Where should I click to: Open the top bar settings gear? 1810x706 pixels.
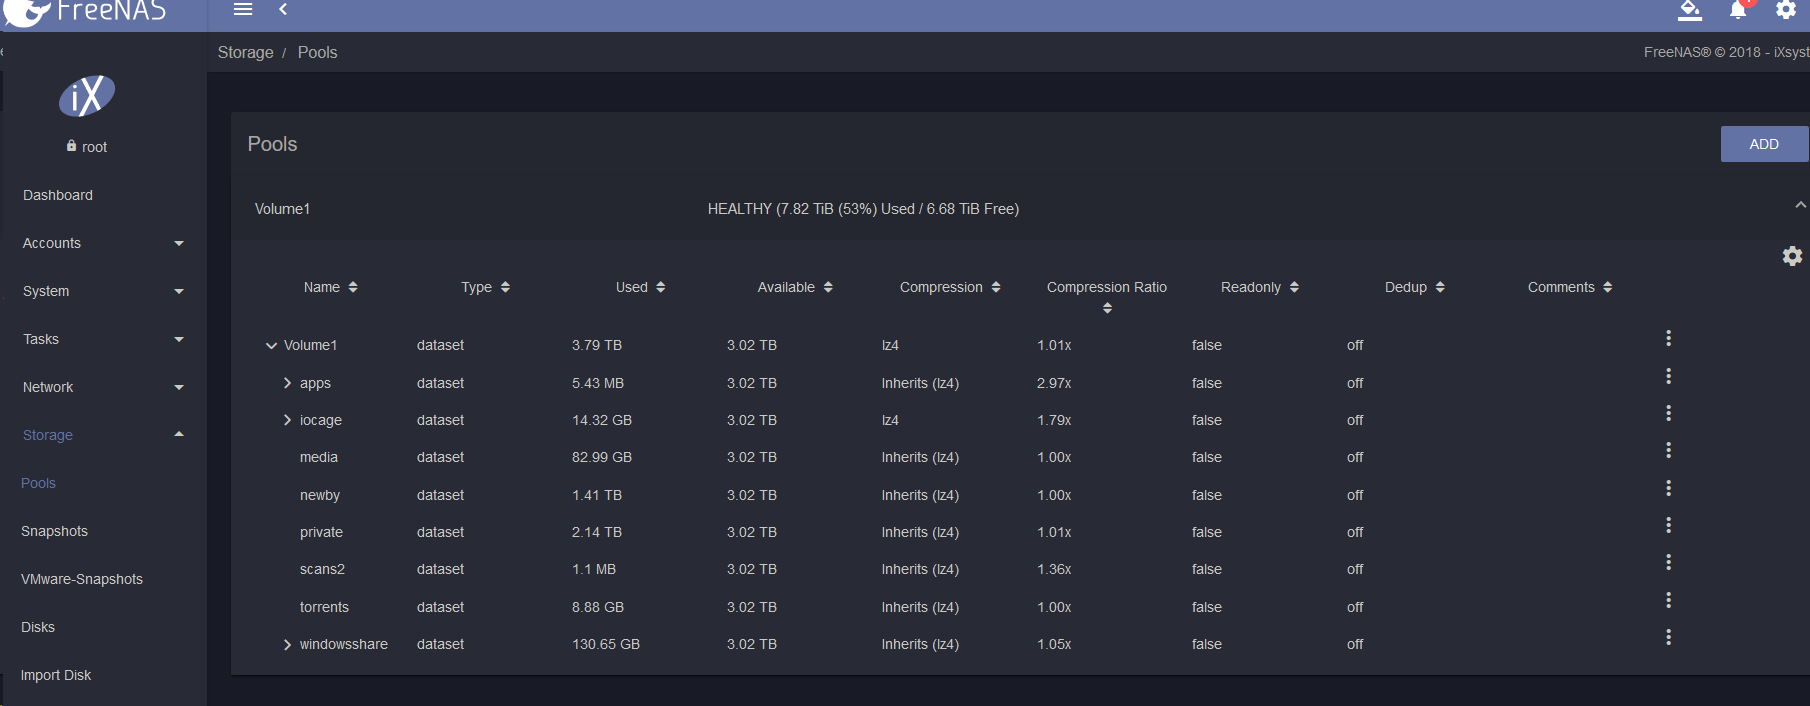tap(1786, 10)
